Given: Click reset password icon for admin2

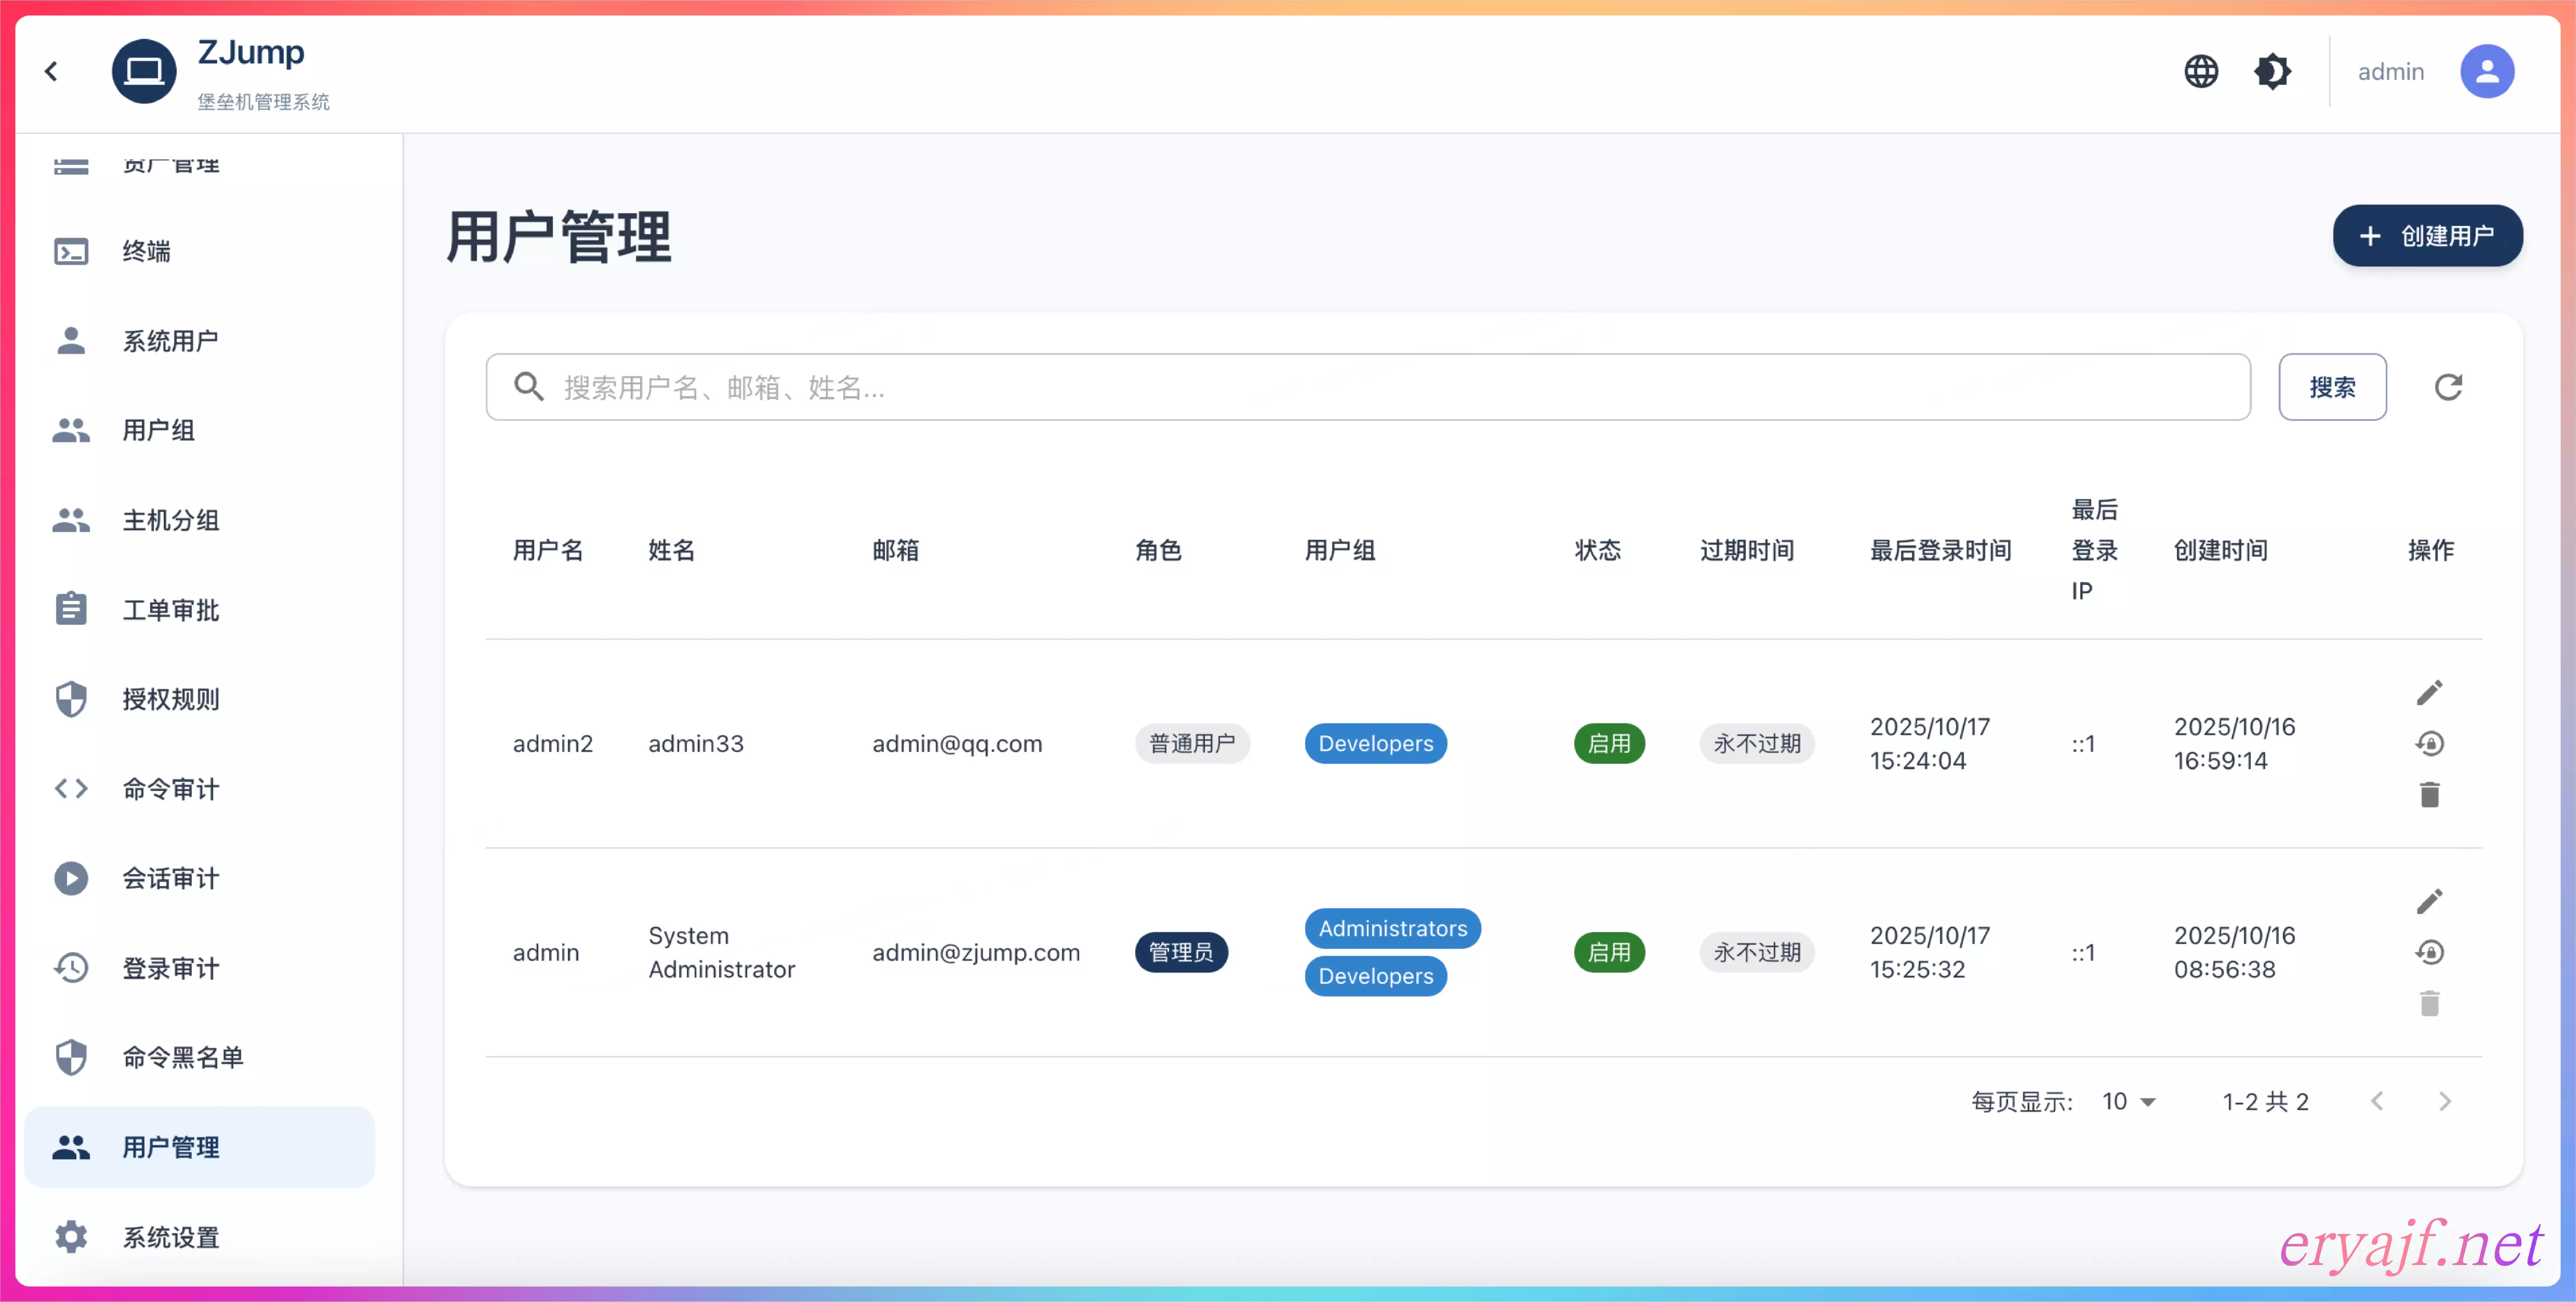Looking at the screenshot, I should (x=2429, y=743).
